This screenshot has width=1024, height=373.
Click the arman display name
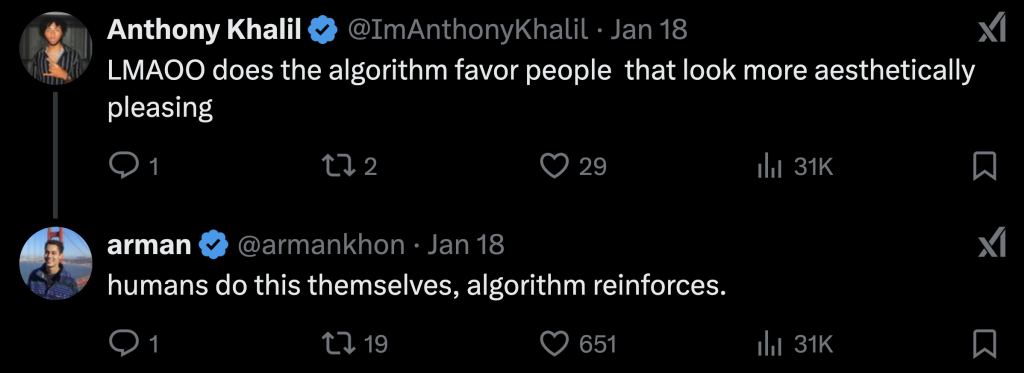pos(149,245)
